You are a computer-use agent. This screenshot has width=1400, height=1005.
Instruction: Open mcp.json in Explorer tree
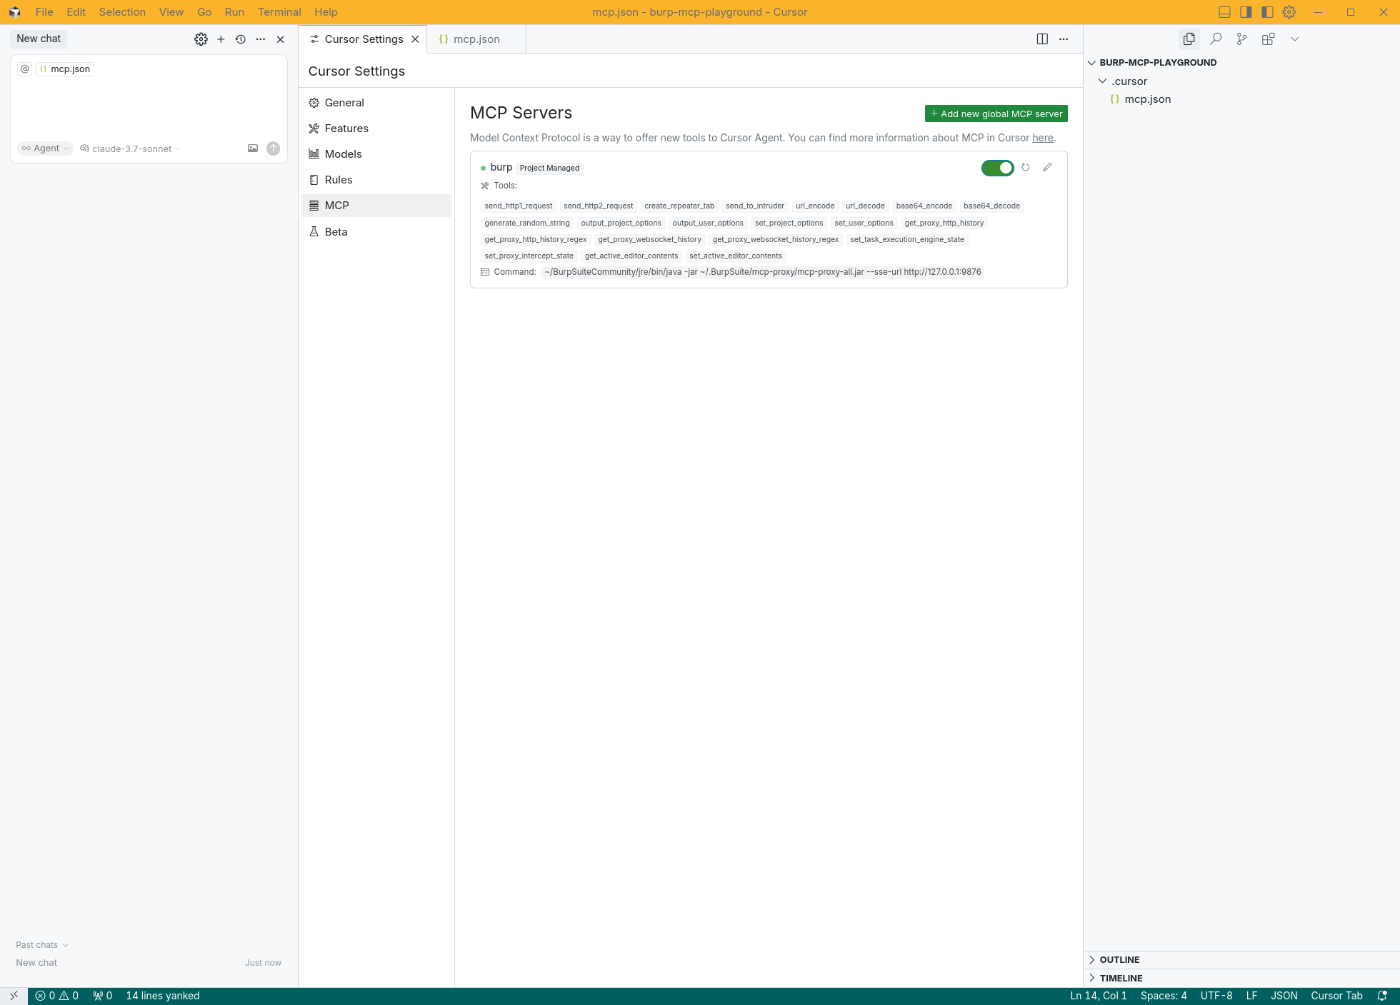click(x=1147, y=99)
